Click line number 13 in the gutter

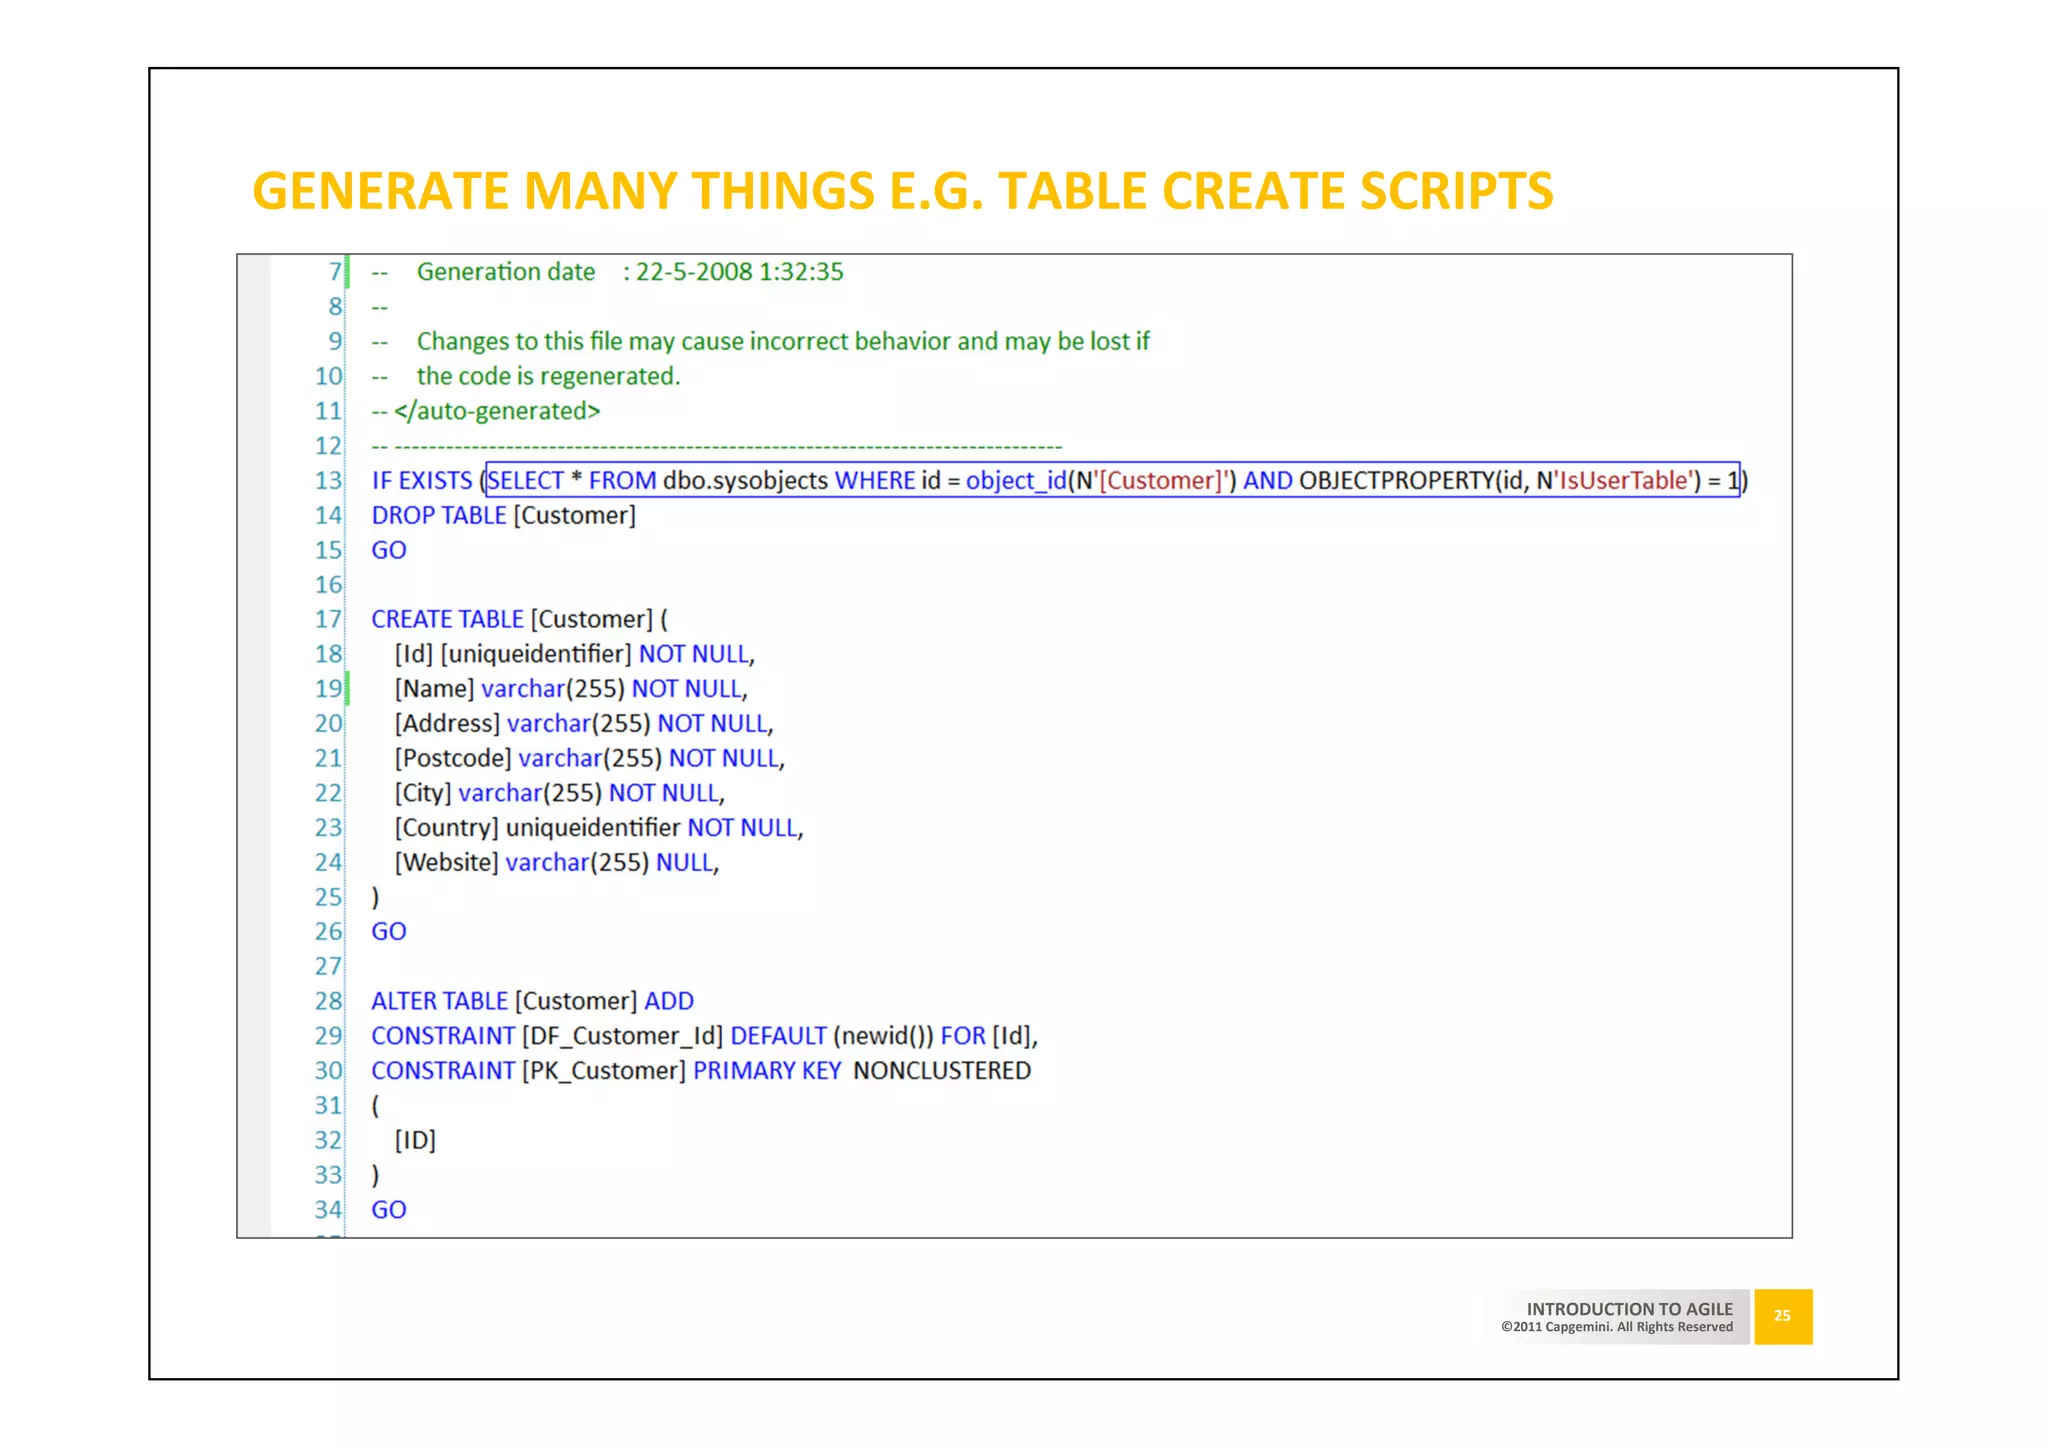328,481
